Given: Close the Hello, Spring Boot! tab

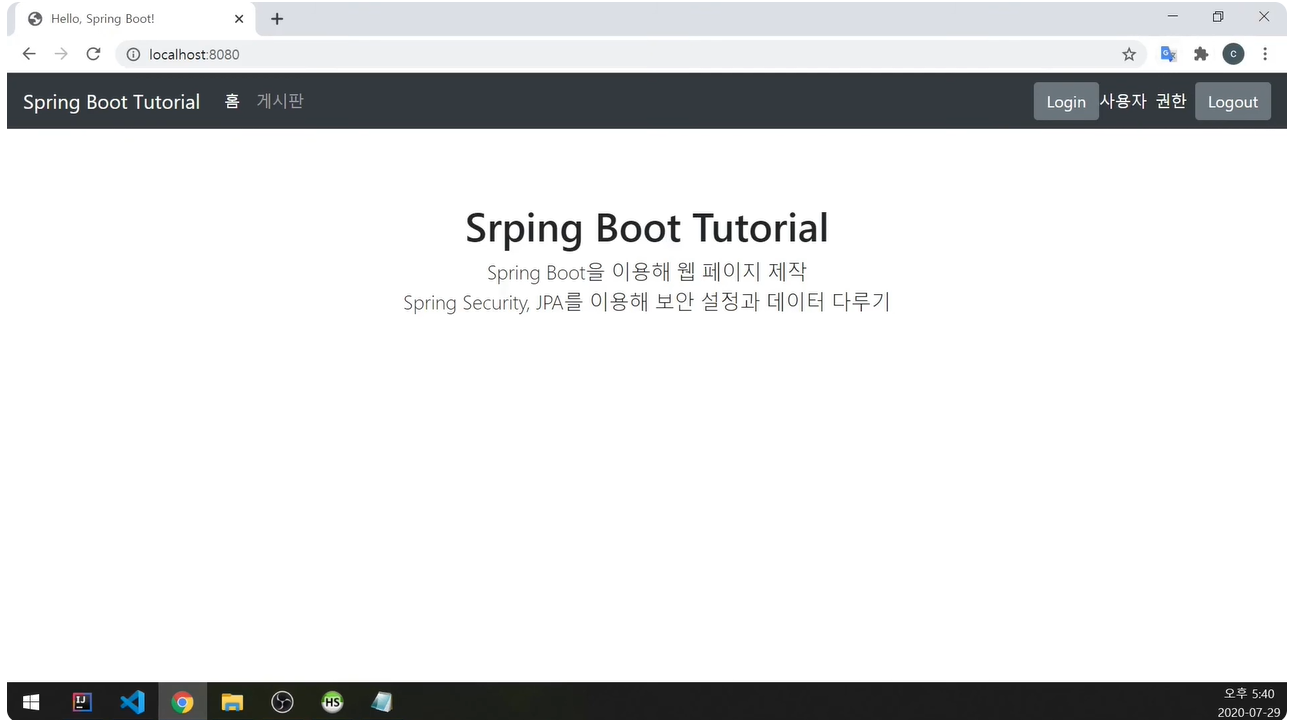Looking at the screenshot, I should 239,19.
